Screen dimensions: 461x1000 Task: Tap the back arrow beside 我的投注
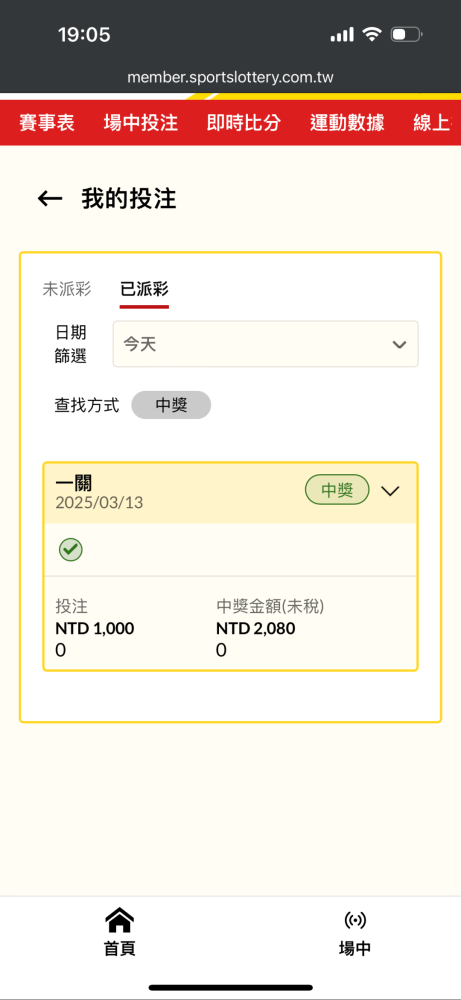point(50,200)
